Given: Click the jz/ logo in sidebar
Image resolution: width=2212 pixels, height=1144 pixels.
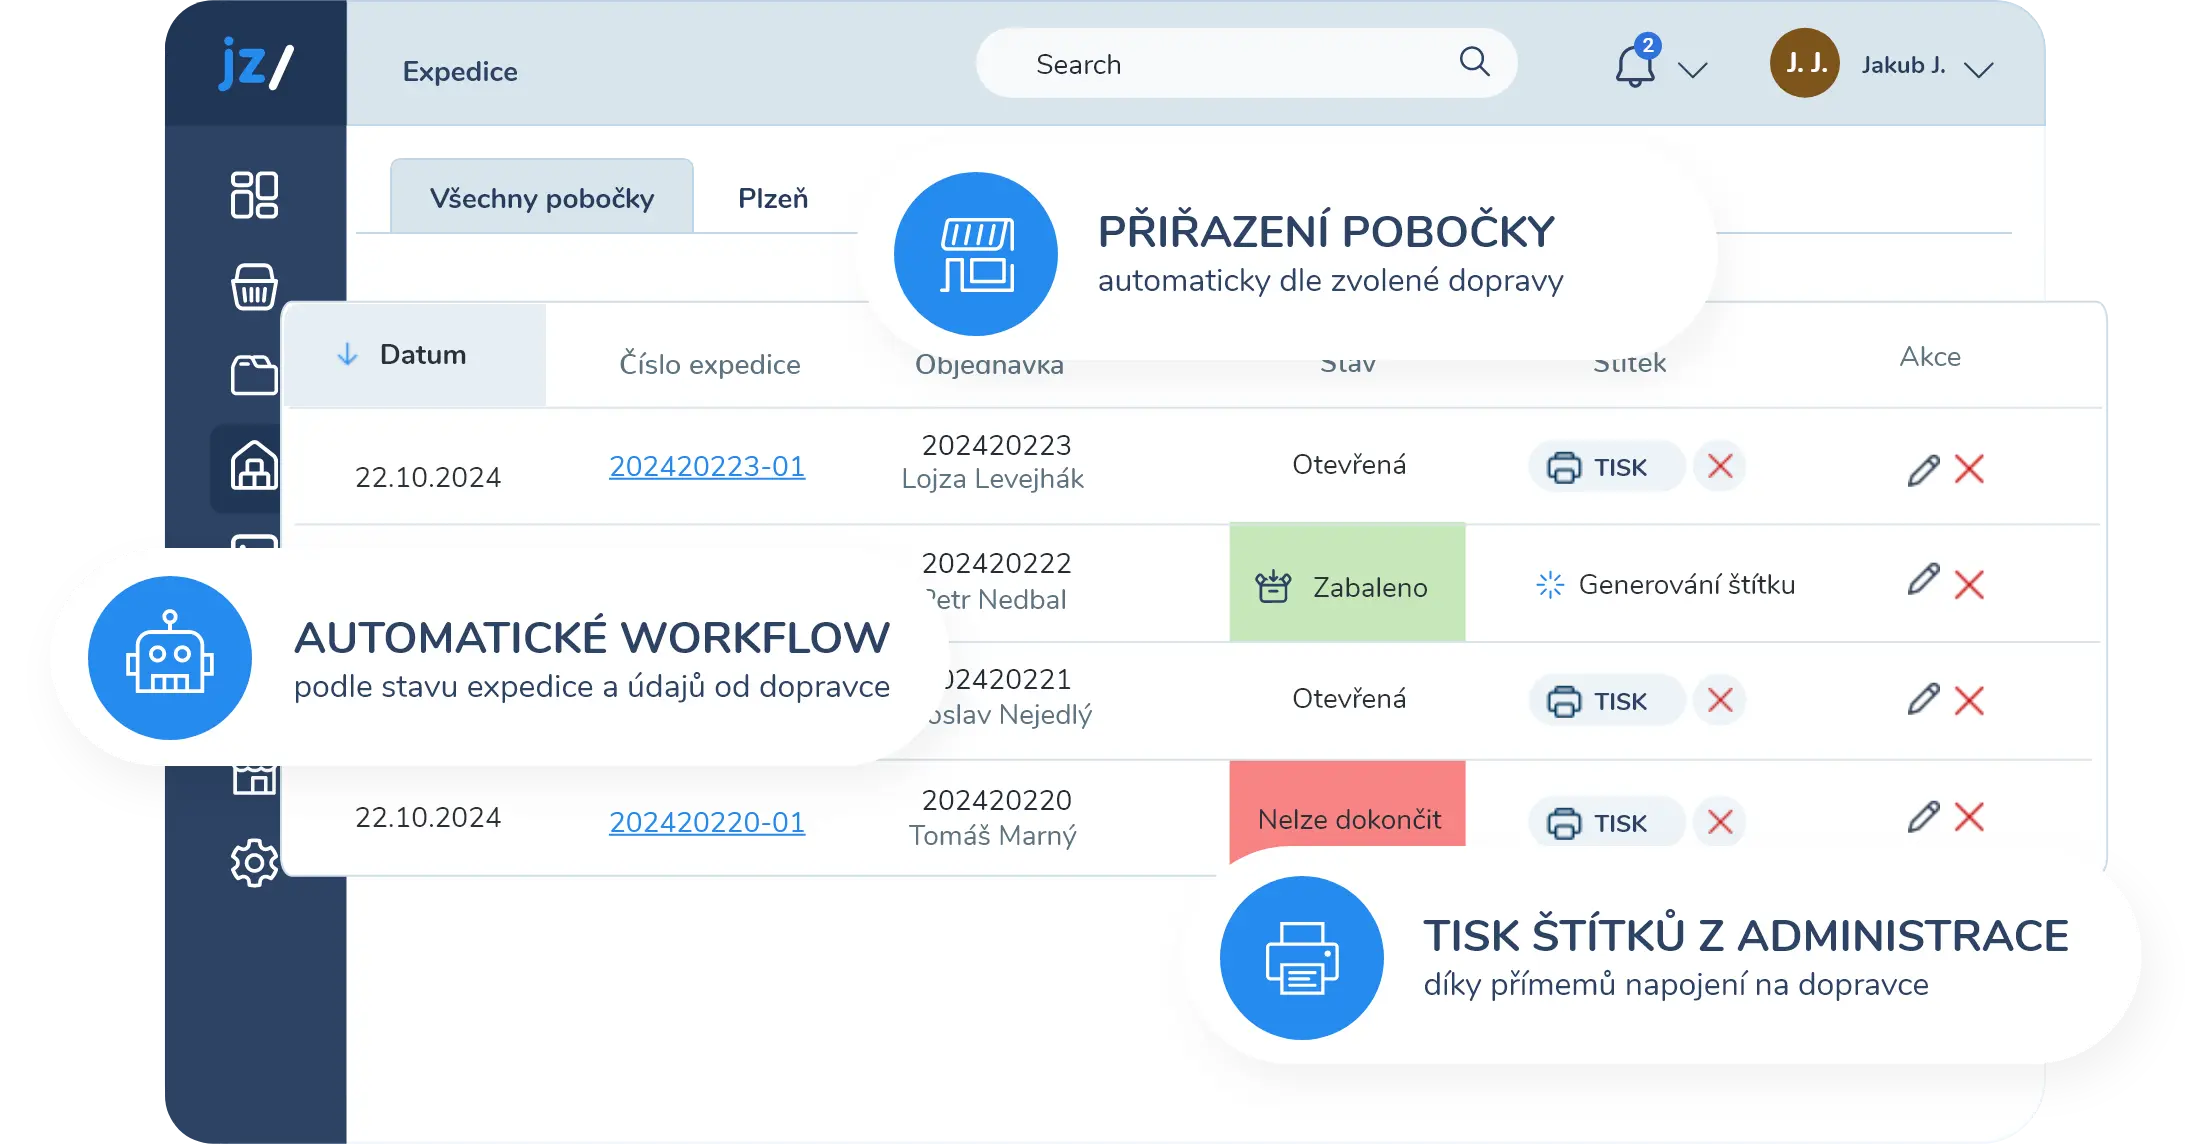Looking at the screenshot, I should [x=256, y=65].
